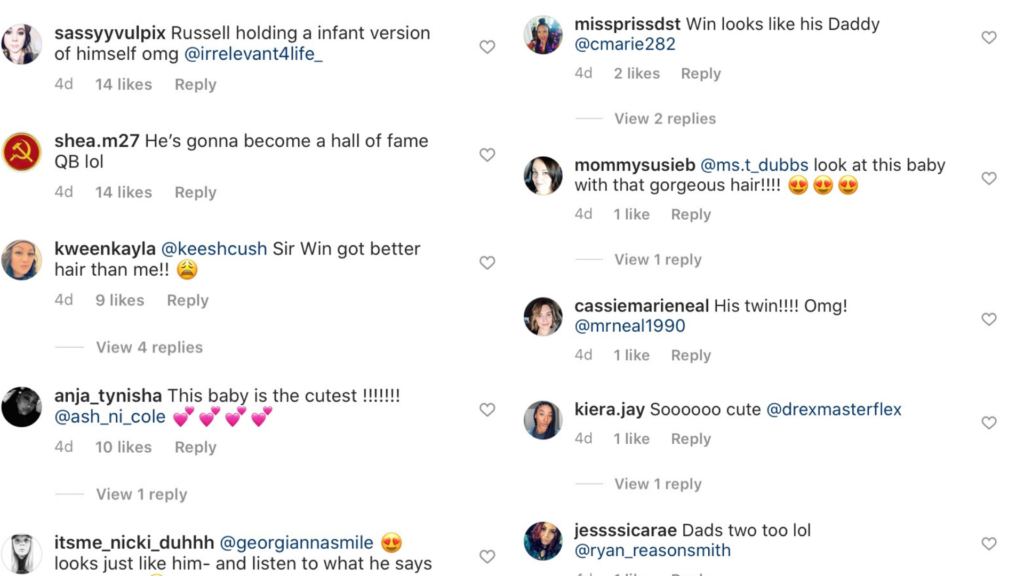The width and height of the screenshot is (1024, 576).
Task: Toggle like on itsme_nicki_duhhh's comment
Action: 487,557
